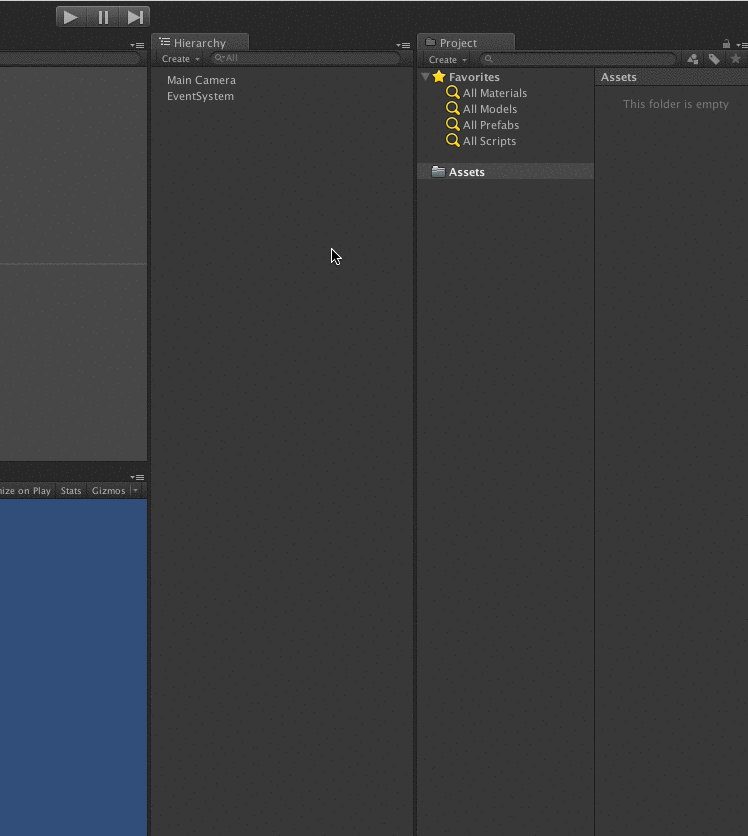Click the Pause button

tap(103, 17)
